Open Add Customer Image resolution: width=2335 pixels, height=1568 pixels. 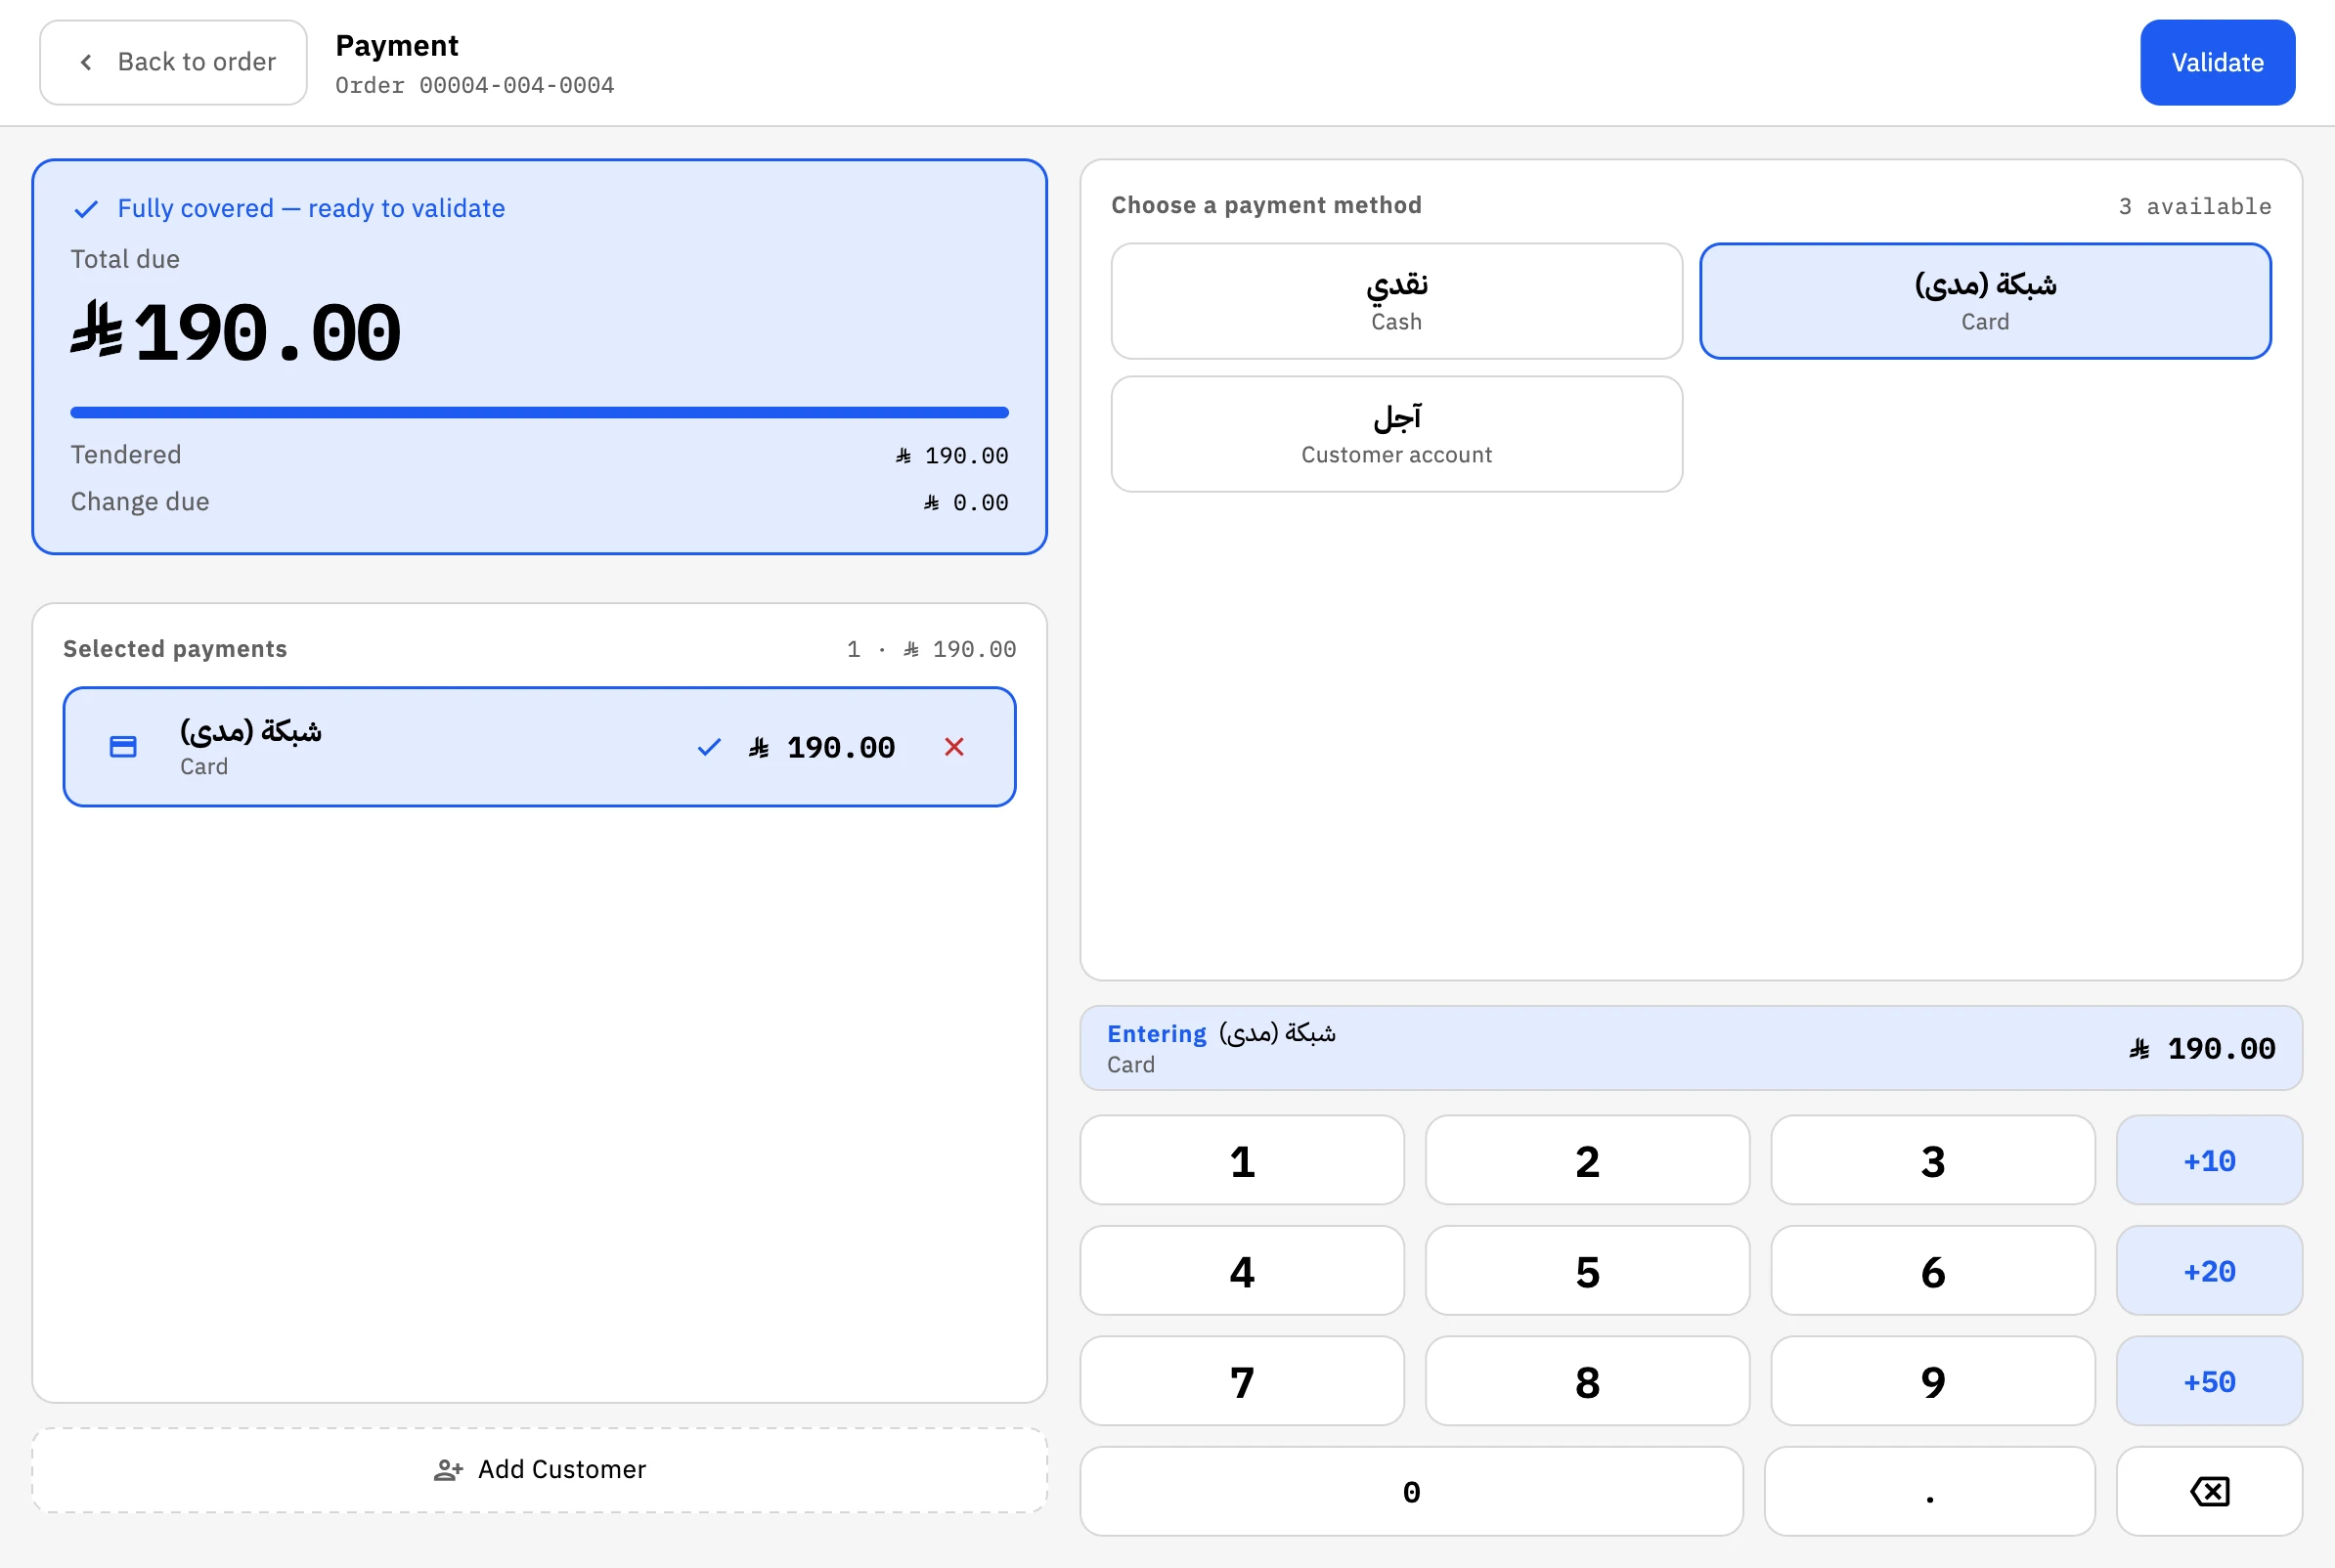click(x=539, y=1470)
